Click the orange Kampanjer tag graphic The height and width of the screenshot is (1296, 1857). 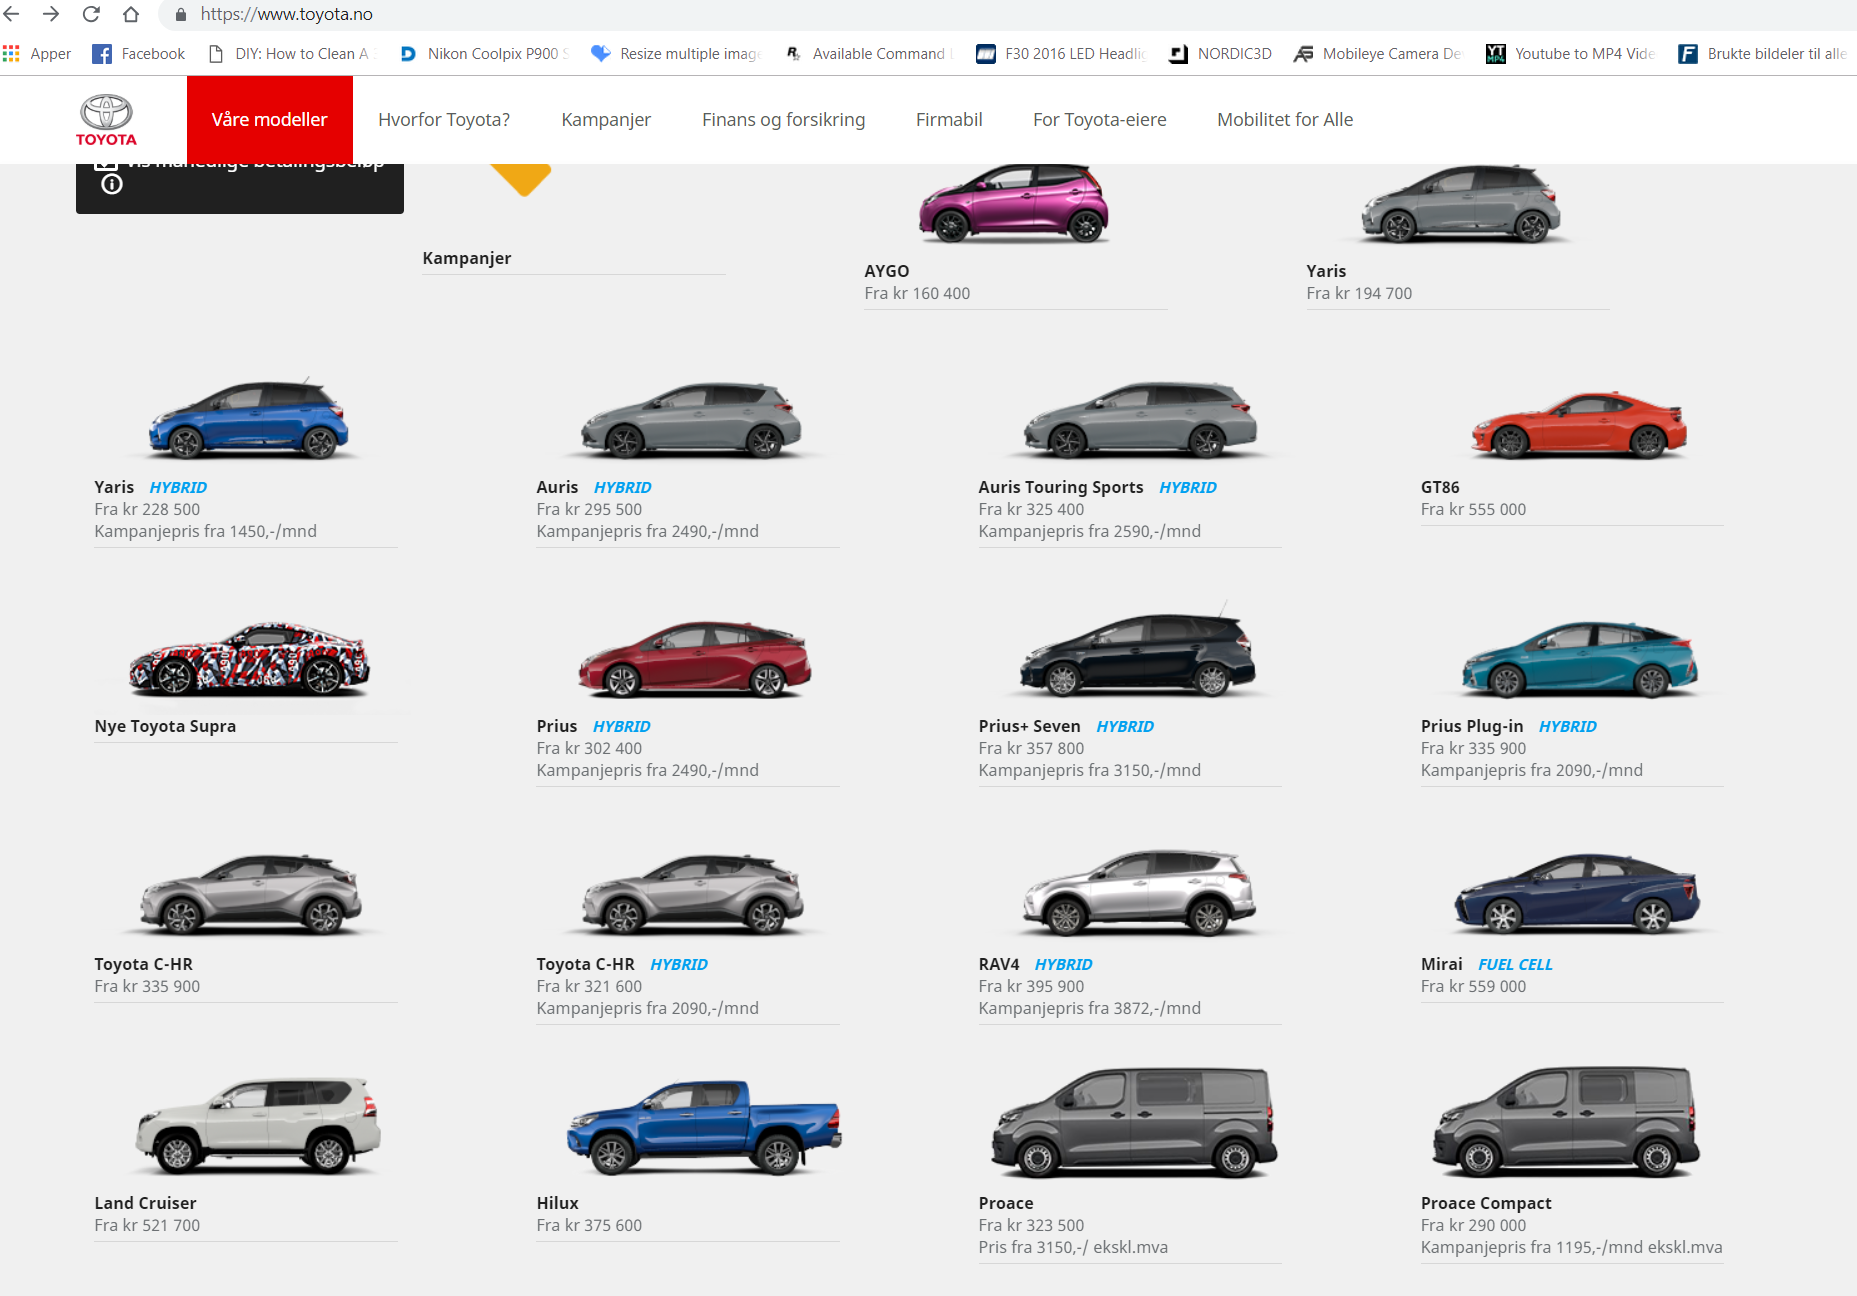tap(521, 180)
